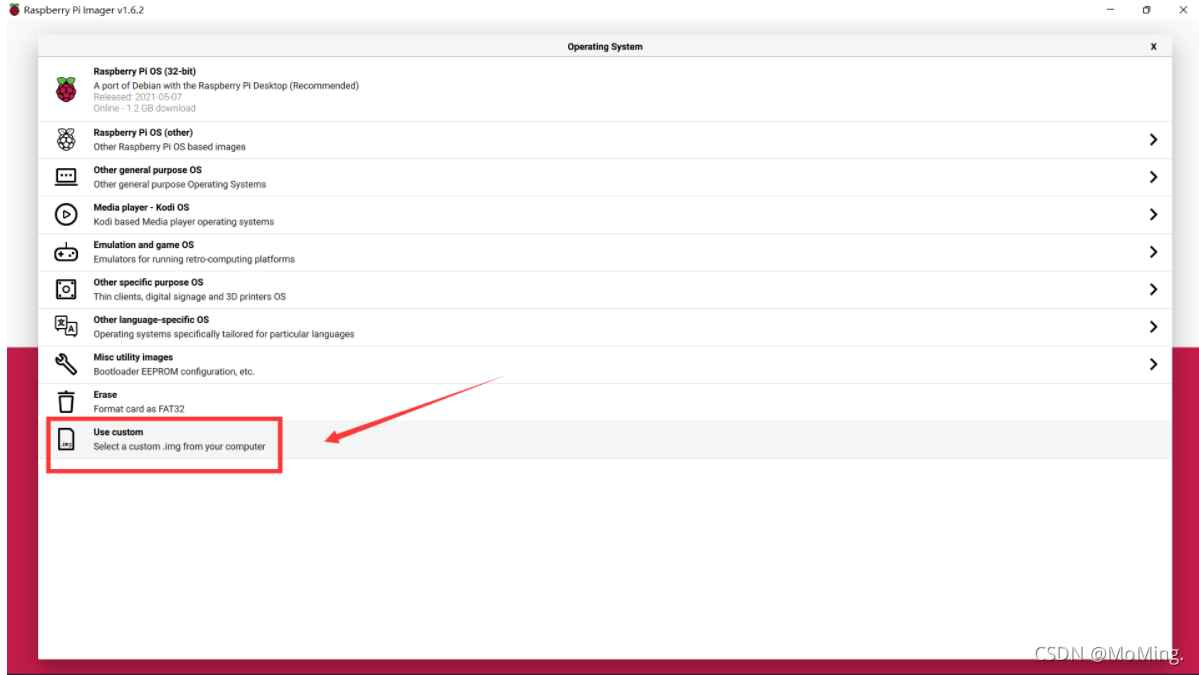Viewport: 1199px width, 675px height.
Task: Click 'Select a custom .img from your computer' text
Action: (x=180, y=446)
